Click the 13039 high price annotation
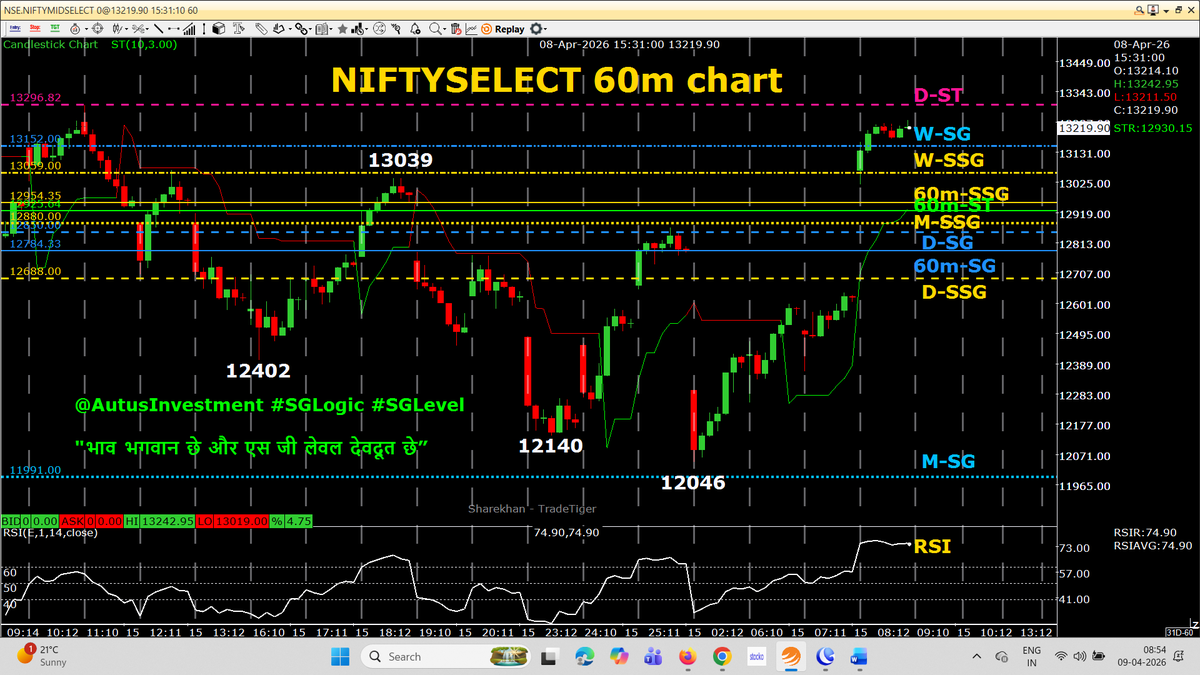This screenshot has height=675, width=1200. click(400, 160)
